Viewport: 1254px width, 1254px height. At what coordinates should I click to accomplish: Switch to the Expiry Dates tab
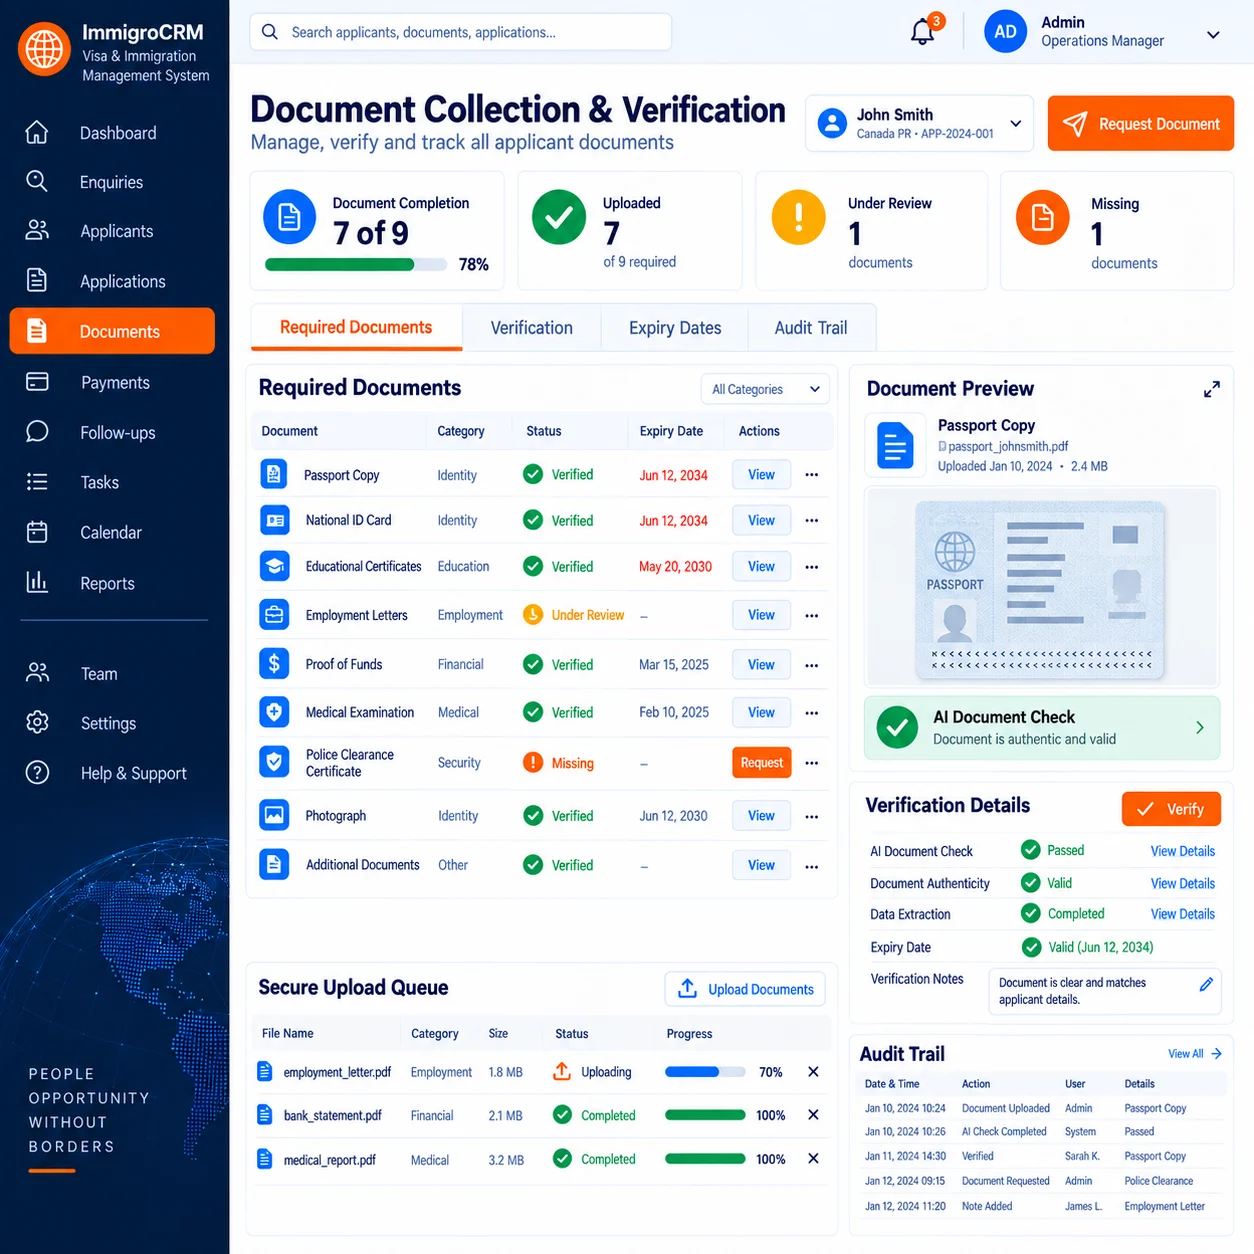pos(675,328)
